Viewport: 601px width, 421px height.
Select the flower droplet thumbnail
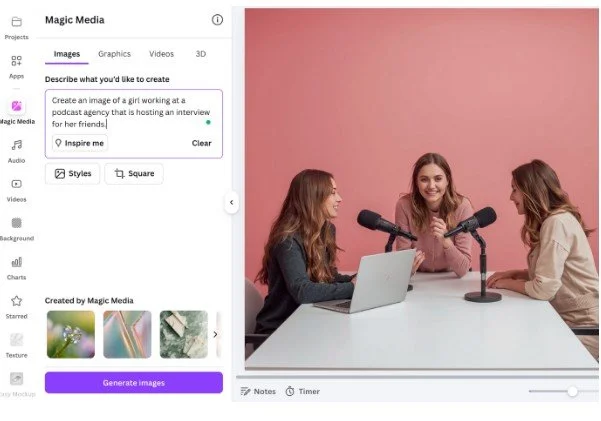71,334
